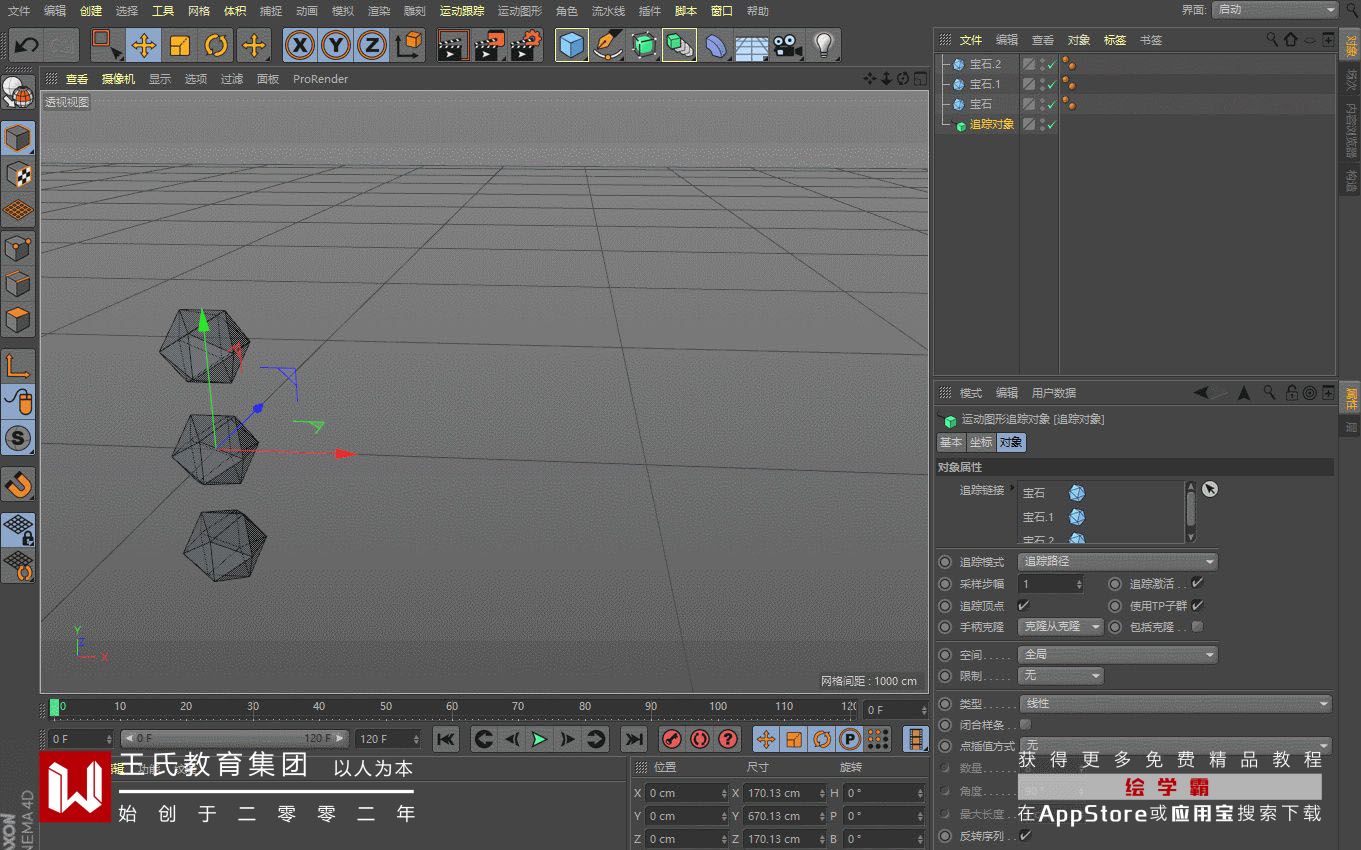Uncheck the 追踪顶点 checkbox
This screenshot has height=850, width=1361.
coord(1023,605)
